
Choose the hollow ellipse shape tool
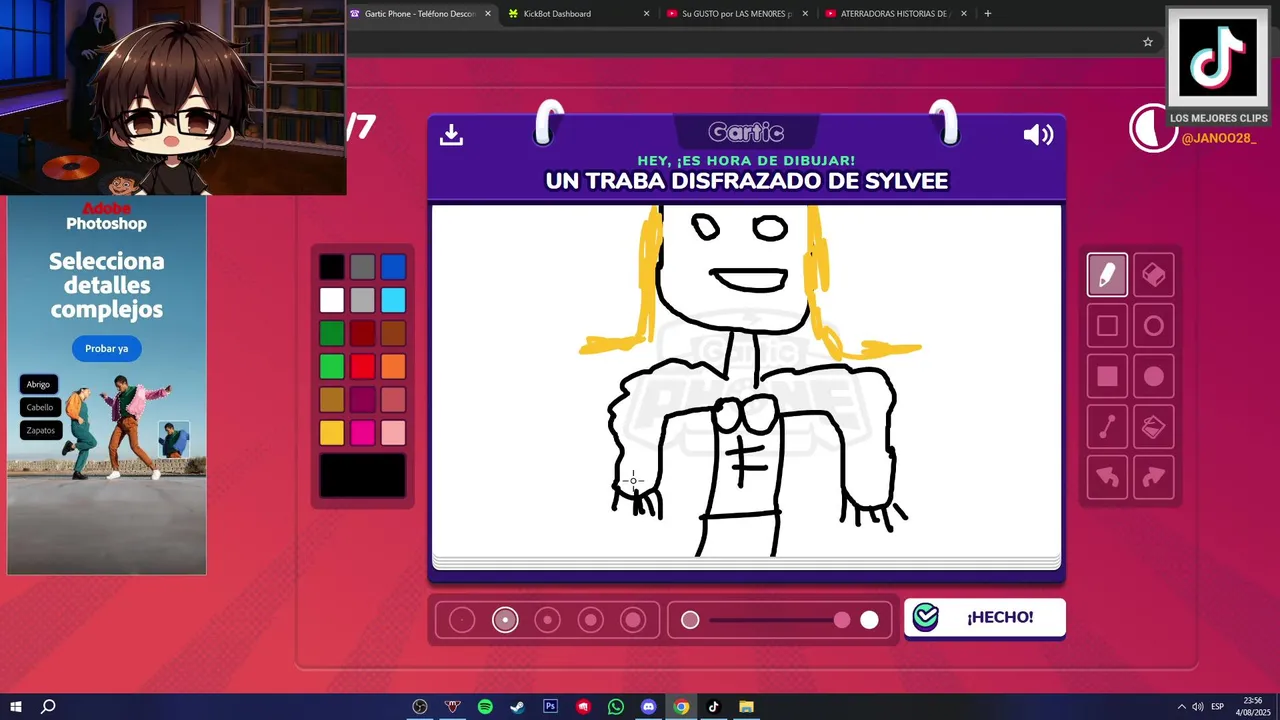[1154, 326]
